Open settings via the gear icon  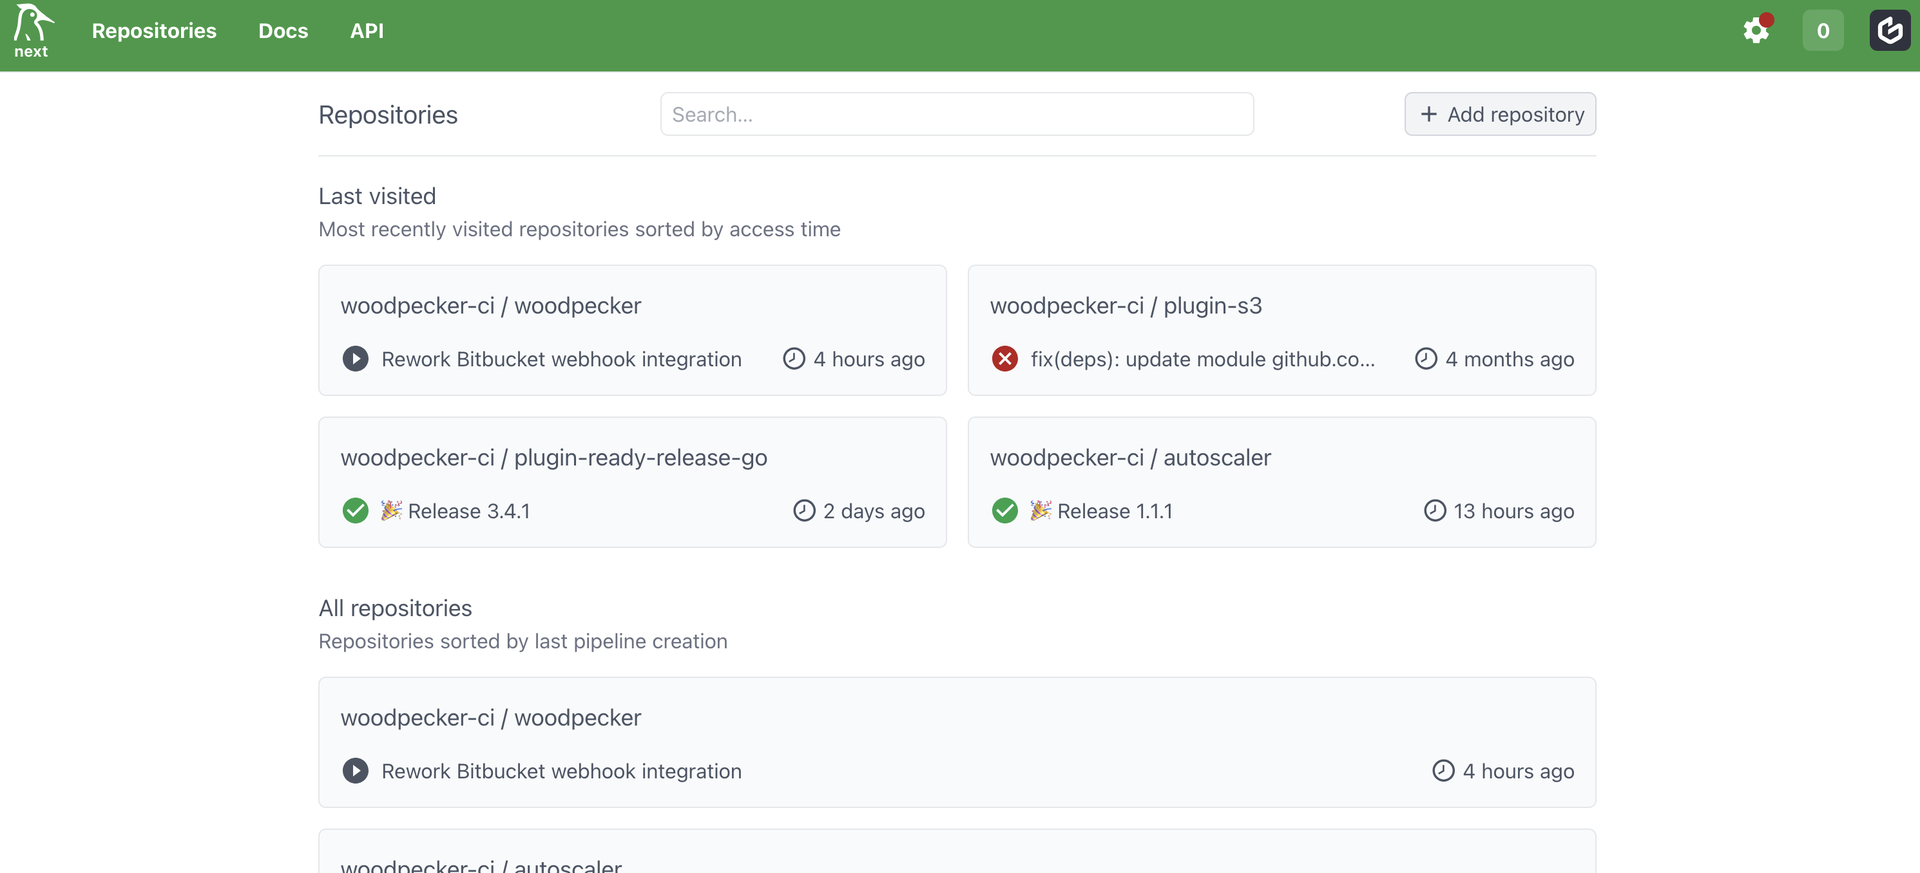point(1756,31)
